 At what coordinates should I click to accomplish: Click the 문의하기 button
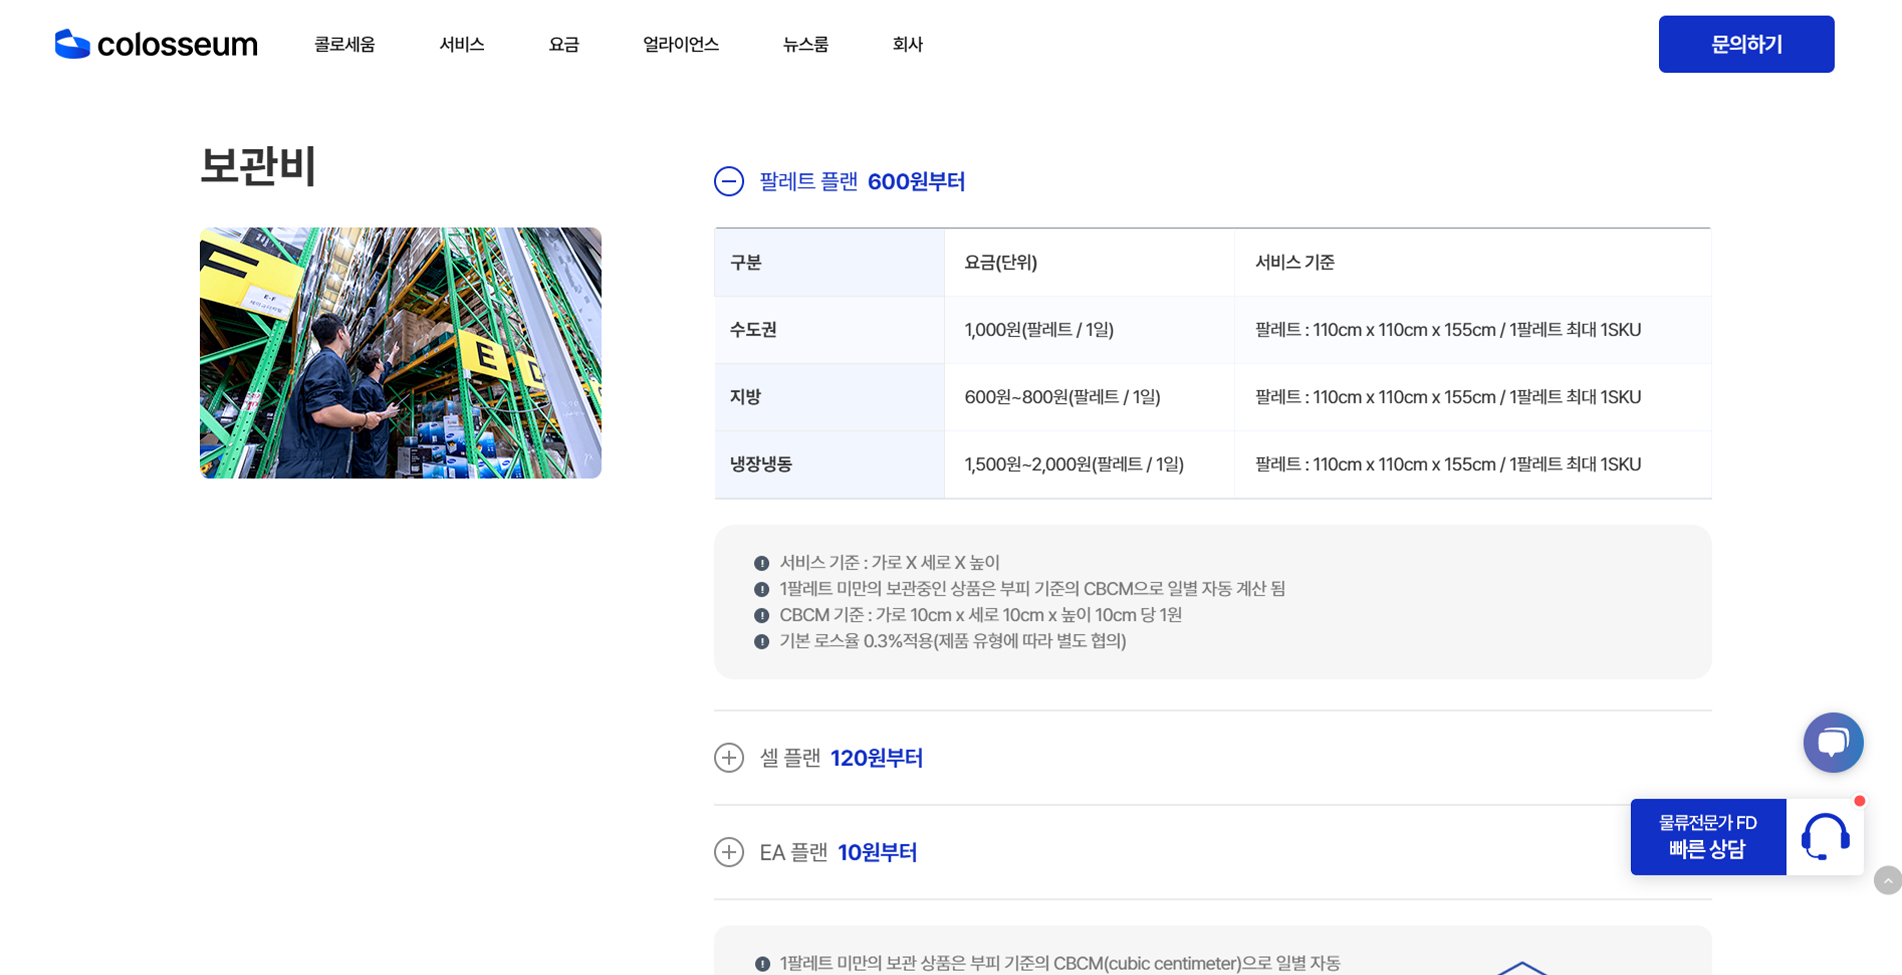(x=1745, y=44)
